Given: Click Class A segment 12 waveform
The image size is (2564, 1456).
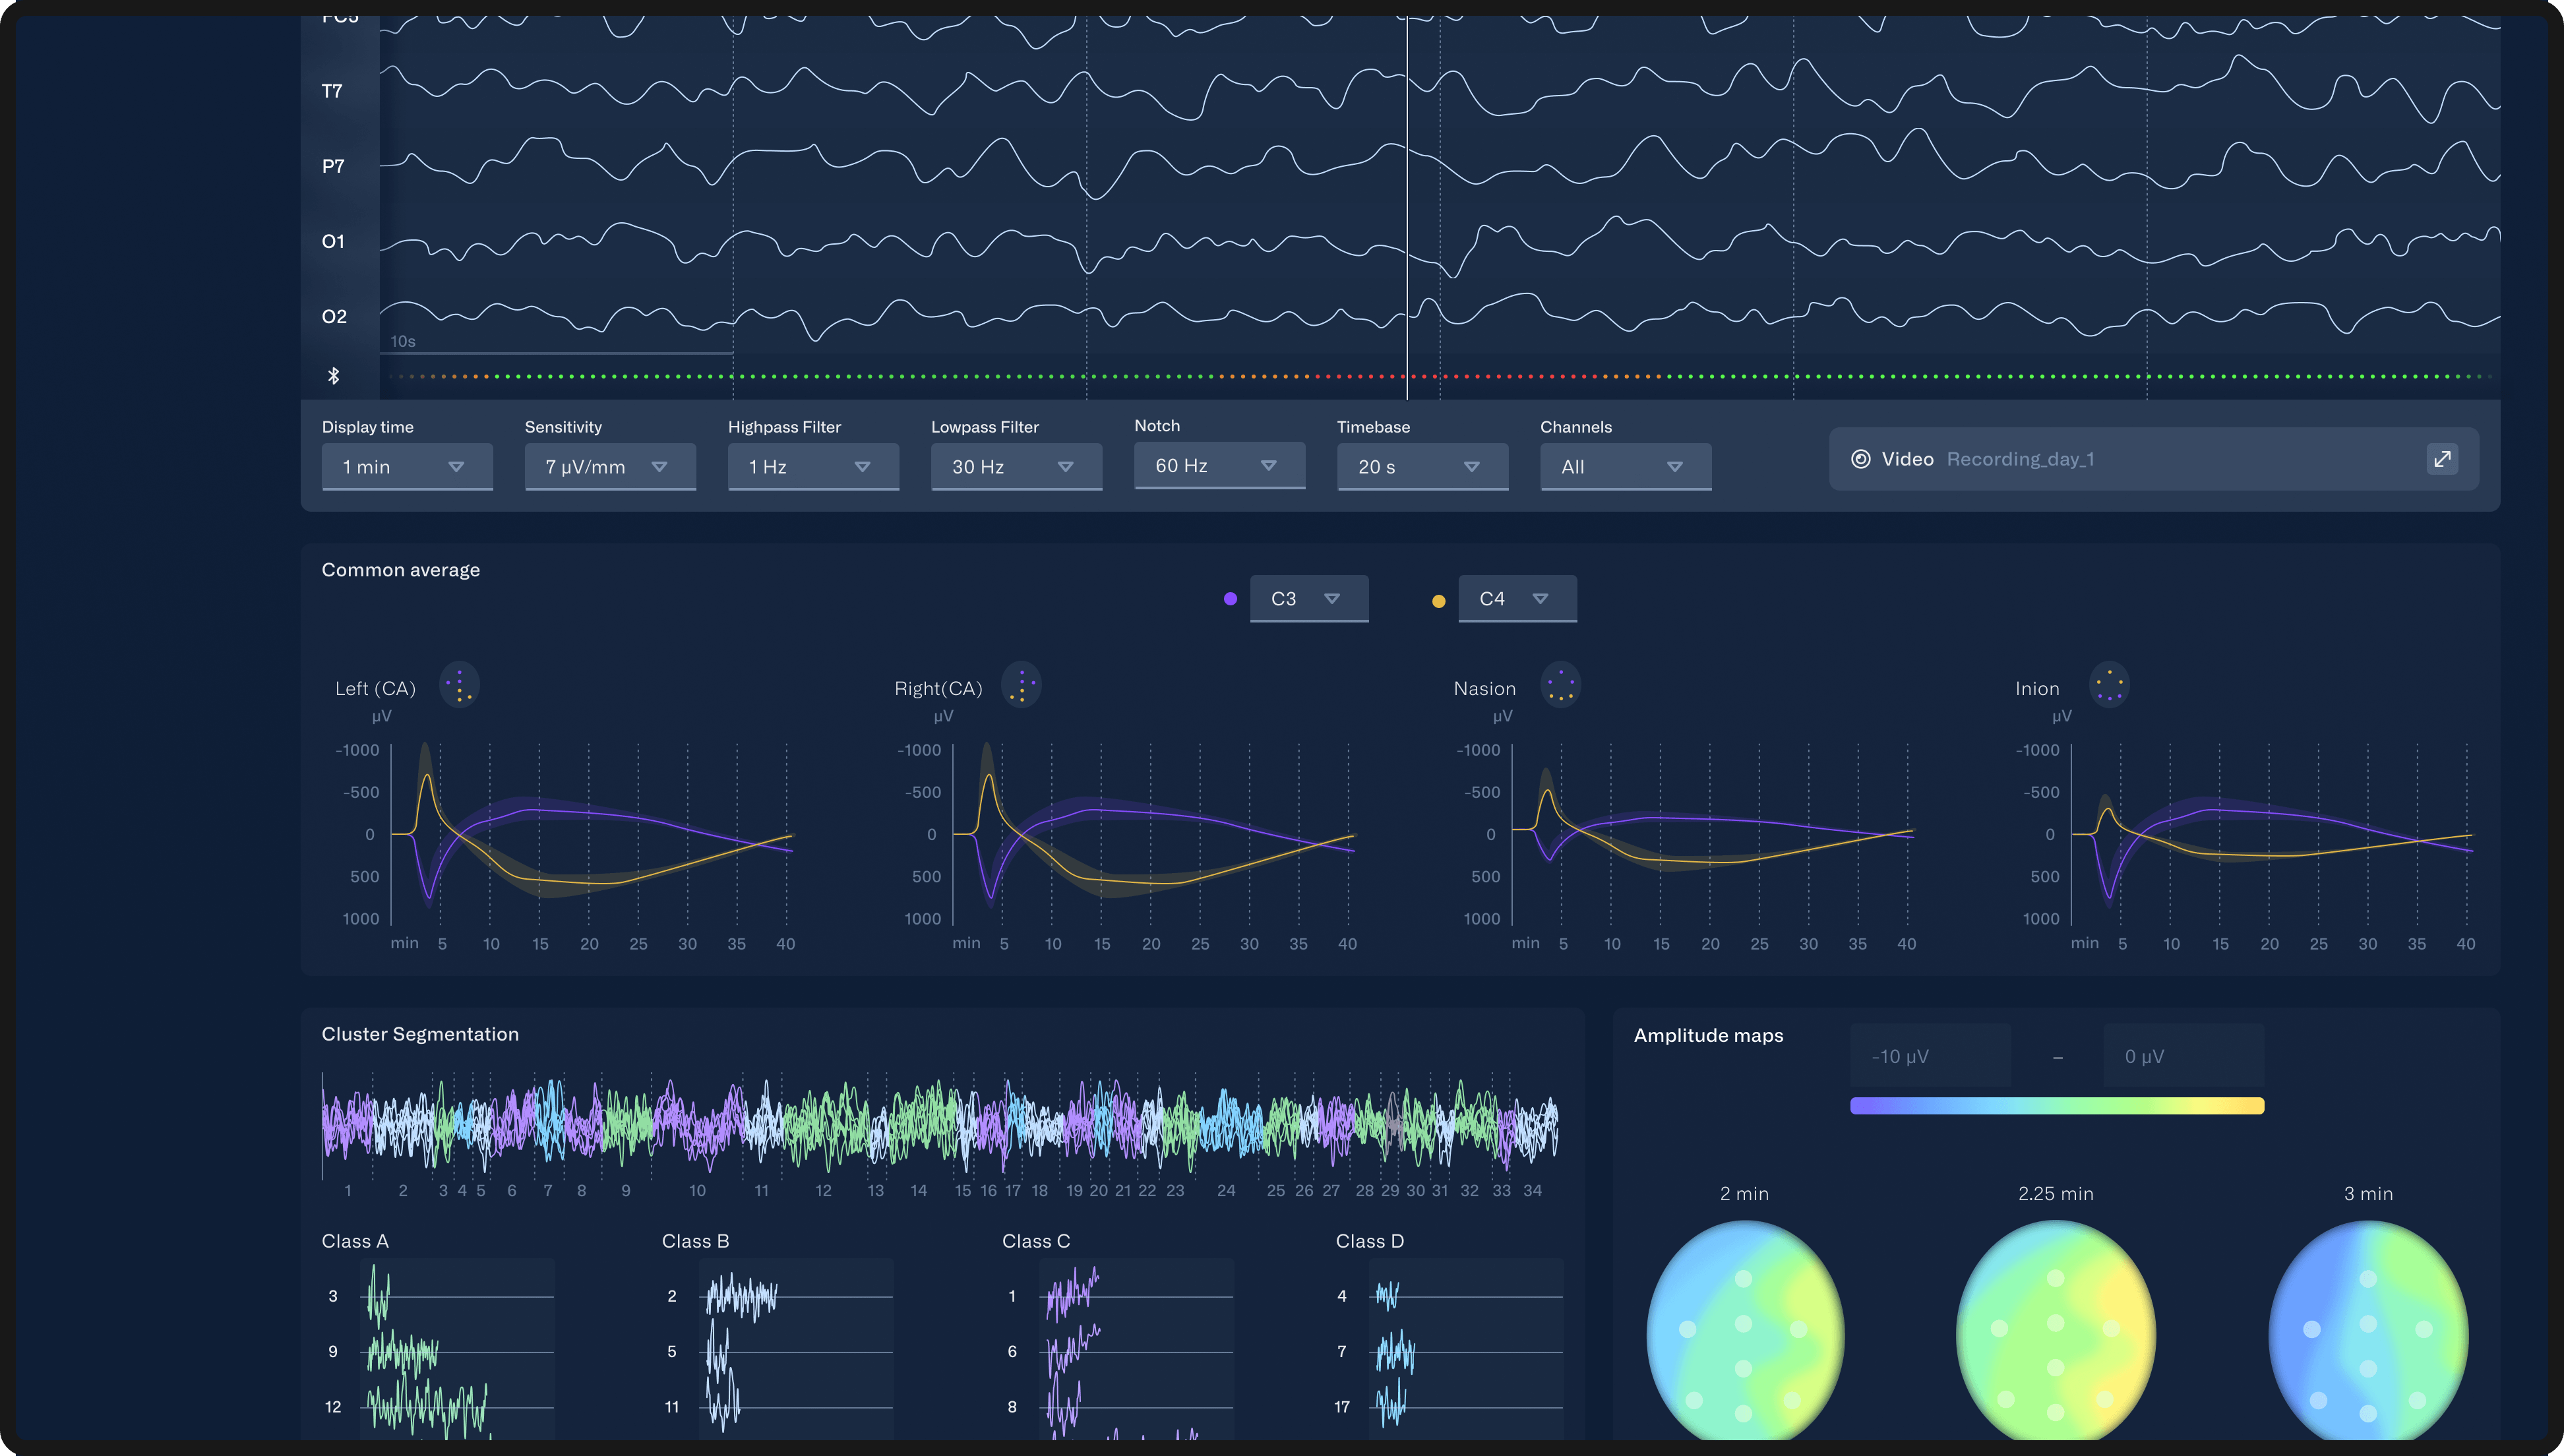Looking at the screenshot, I should pyautogui.click(x=427, y=1407).
